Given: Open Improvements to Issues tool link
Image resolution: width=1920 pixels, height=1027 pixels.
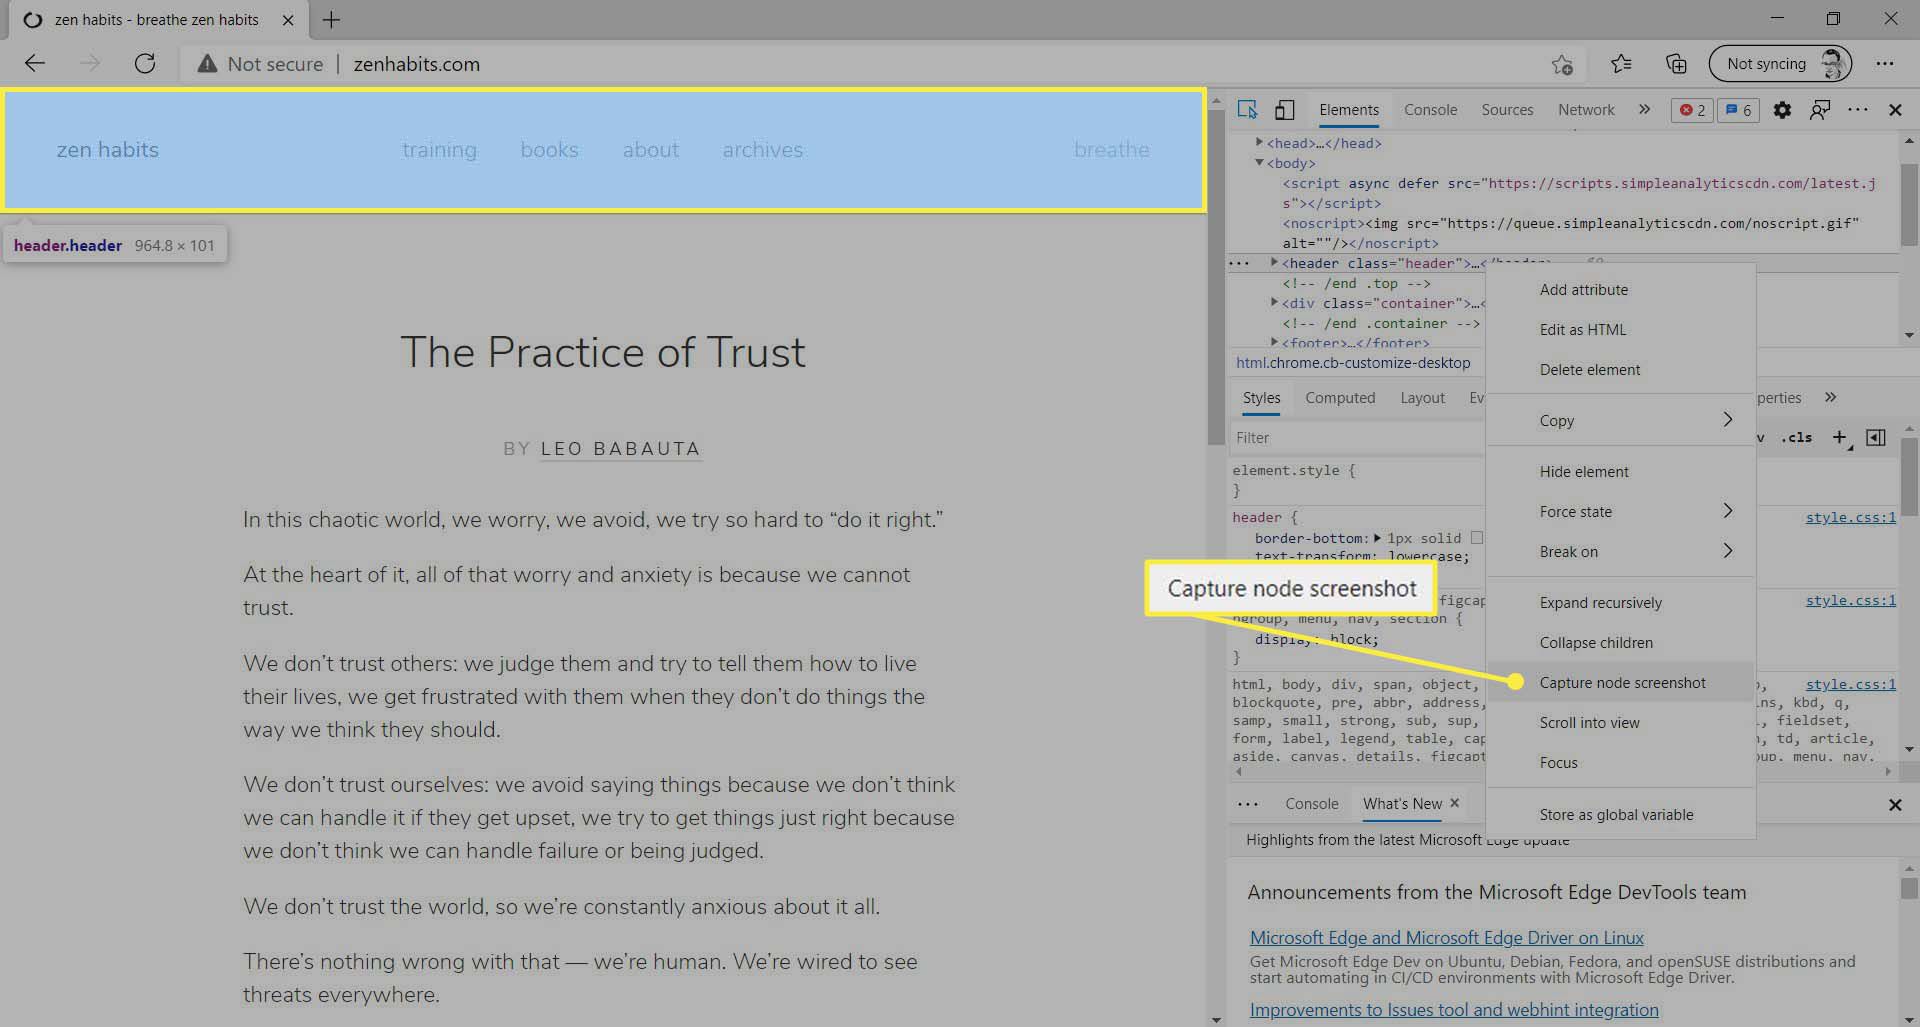Looking at the screenshot, I should [1454, 1010].
